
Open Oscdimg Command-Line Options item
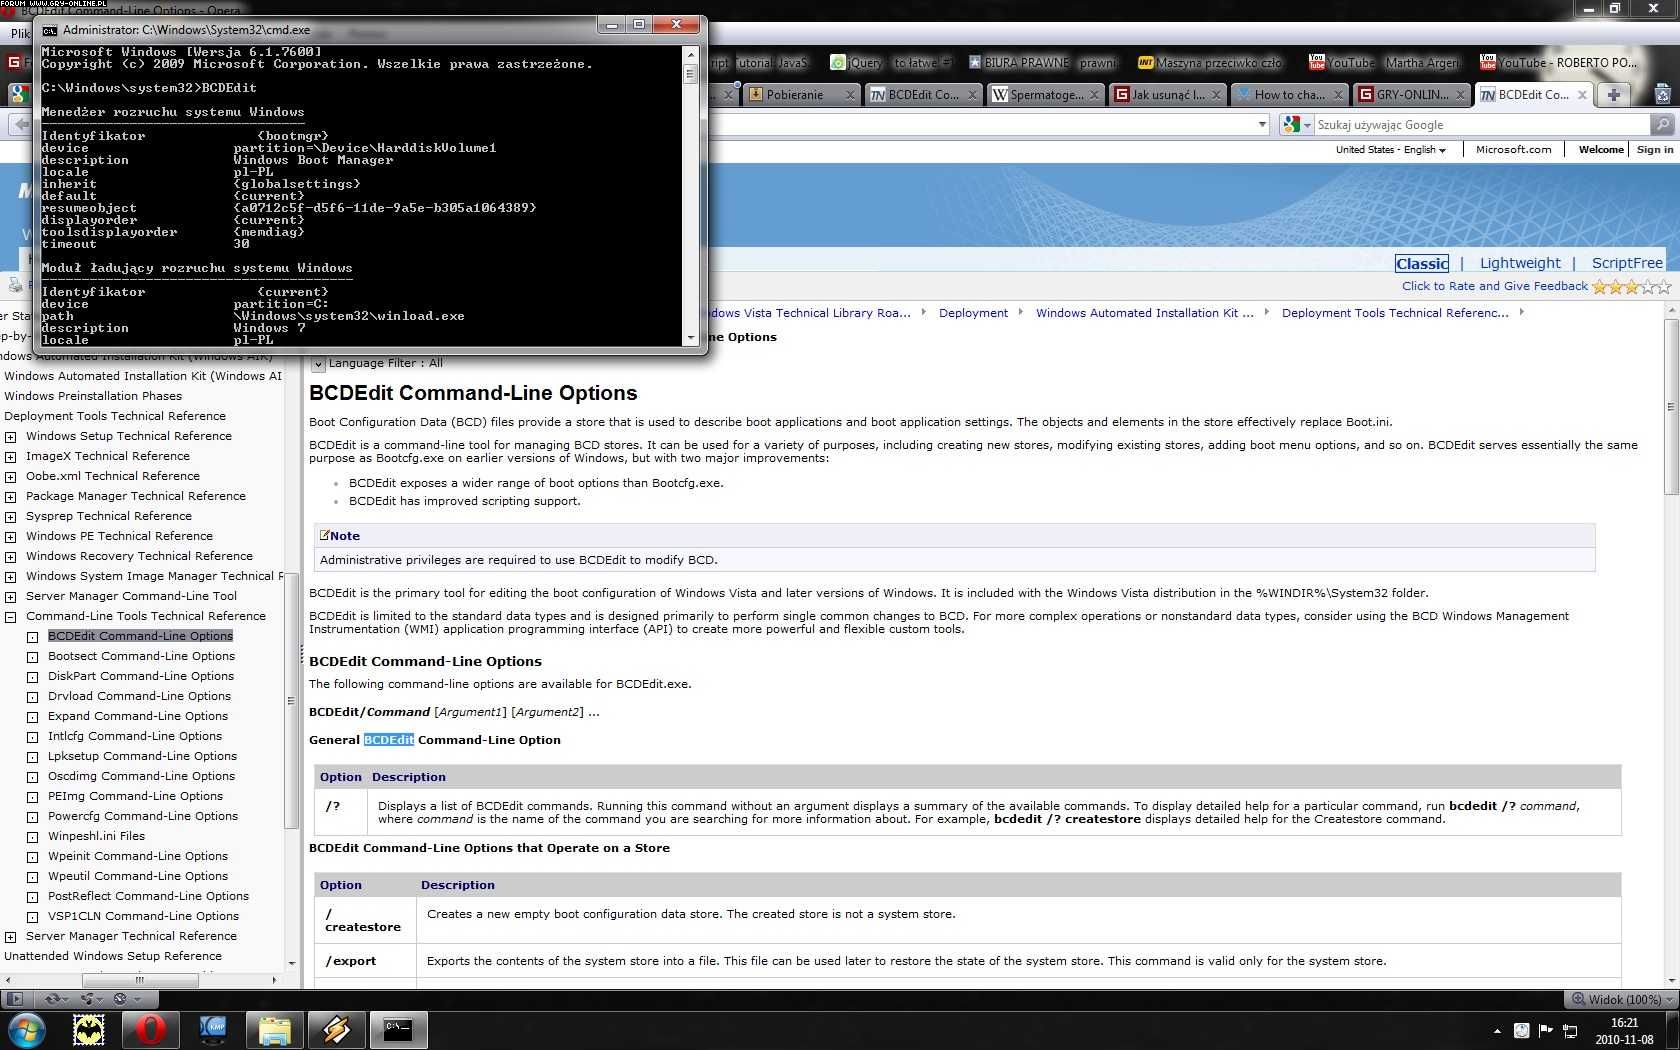[x=141, y=777]
